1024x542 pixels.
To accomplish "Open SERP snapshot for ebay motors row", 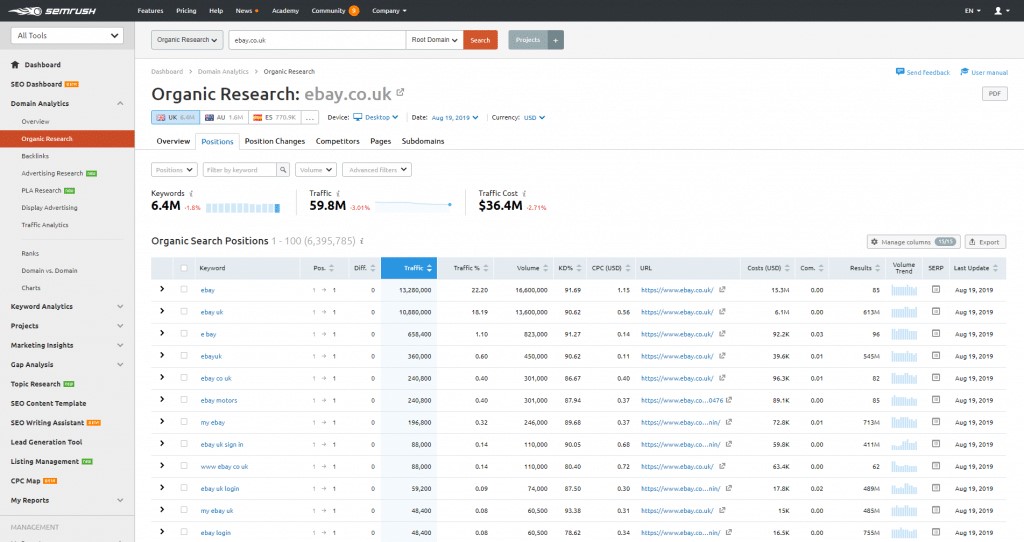I will click(x=936, y=400).
